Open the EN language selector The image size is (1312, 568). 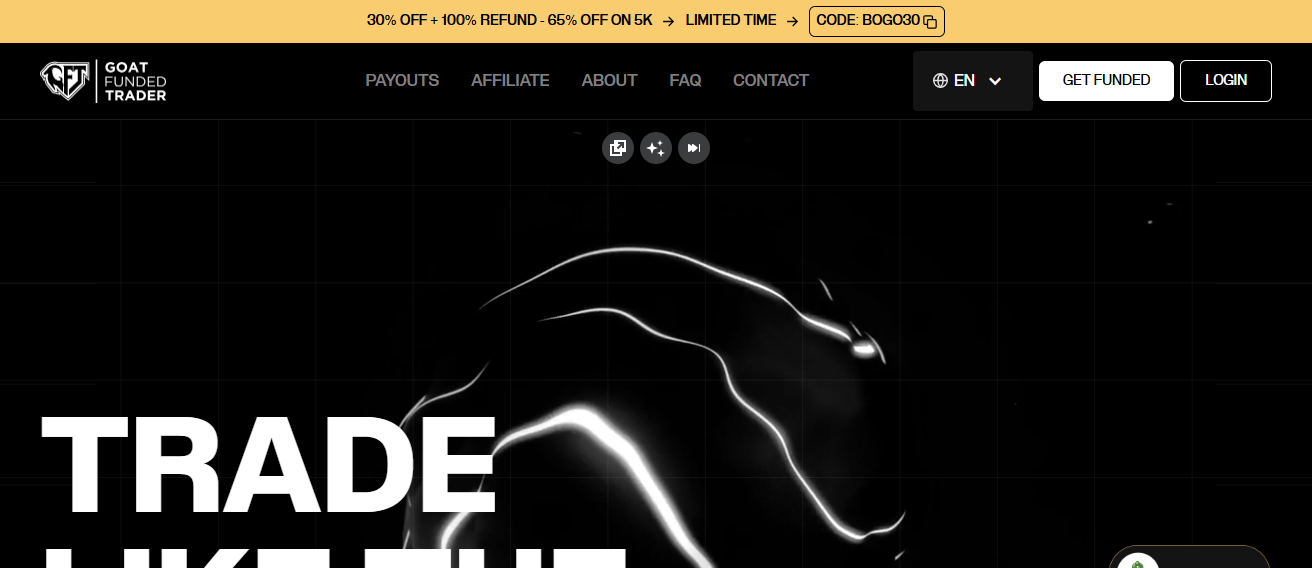[965, 81]
